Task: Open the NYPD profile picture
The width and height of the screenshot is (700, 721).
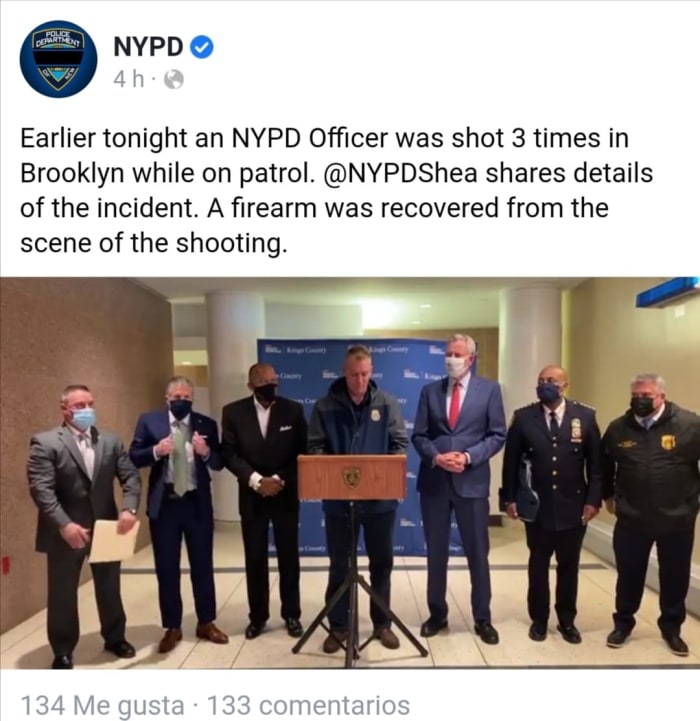Action: (x=58, y=59)
